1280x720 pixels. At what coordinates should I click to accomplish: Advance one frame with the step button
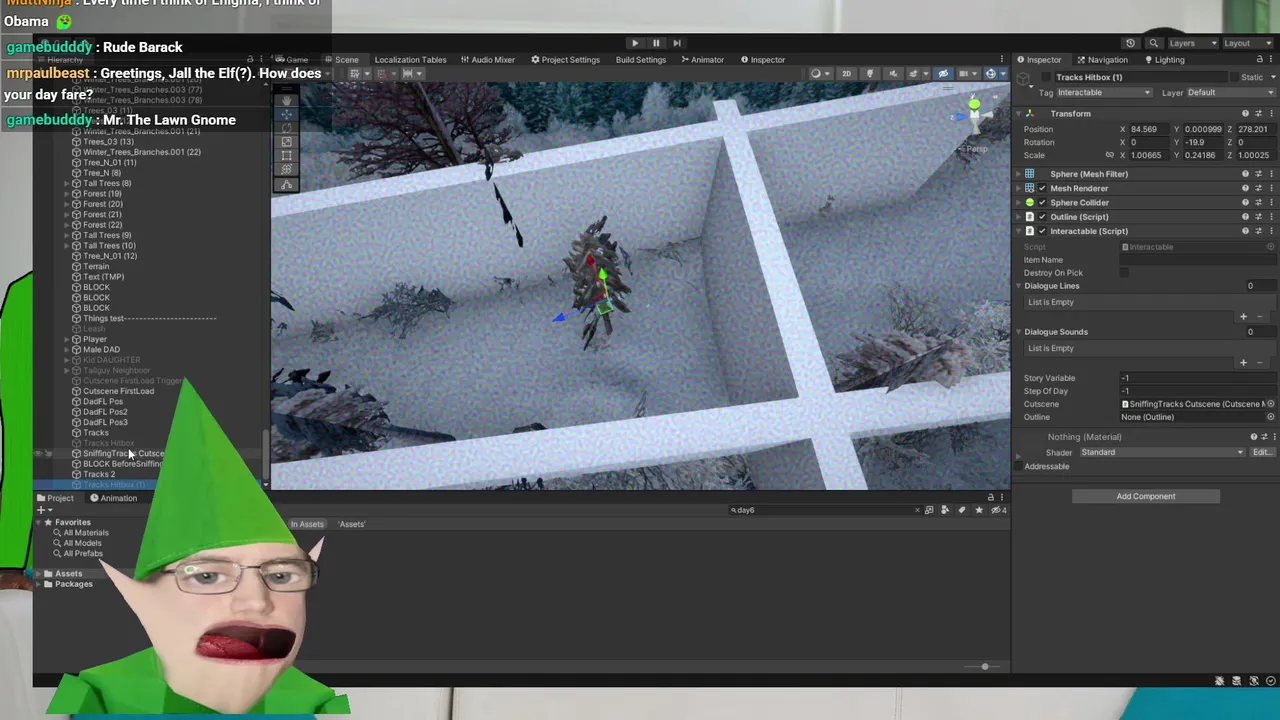click(677, 43)
